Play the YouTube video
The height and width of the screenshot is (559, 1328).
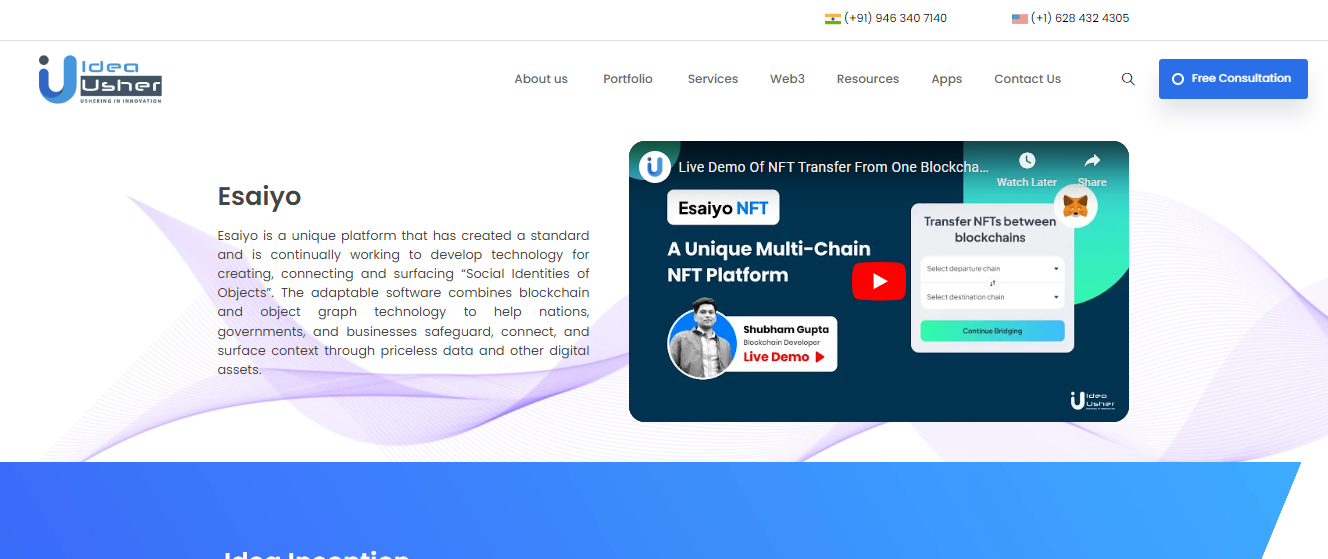click(x=878, y=281)
